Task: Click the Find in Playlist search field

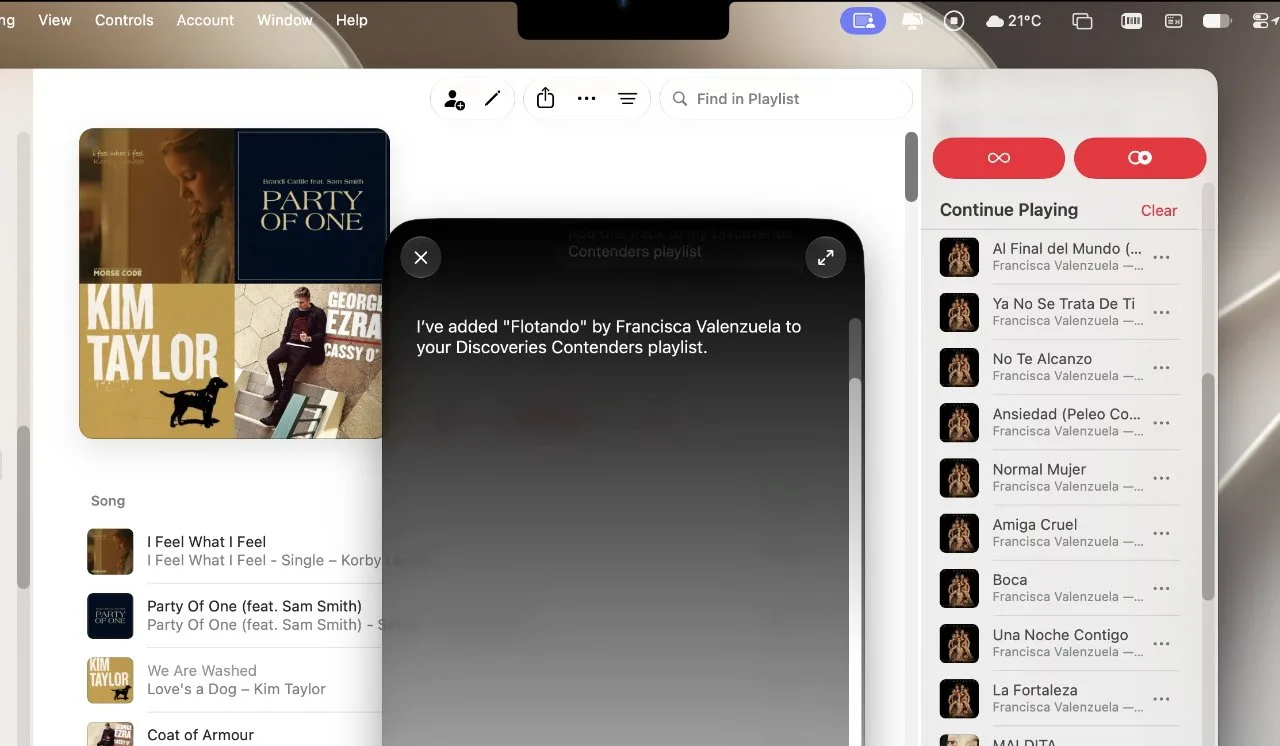Action: click(x=786, y=99)
